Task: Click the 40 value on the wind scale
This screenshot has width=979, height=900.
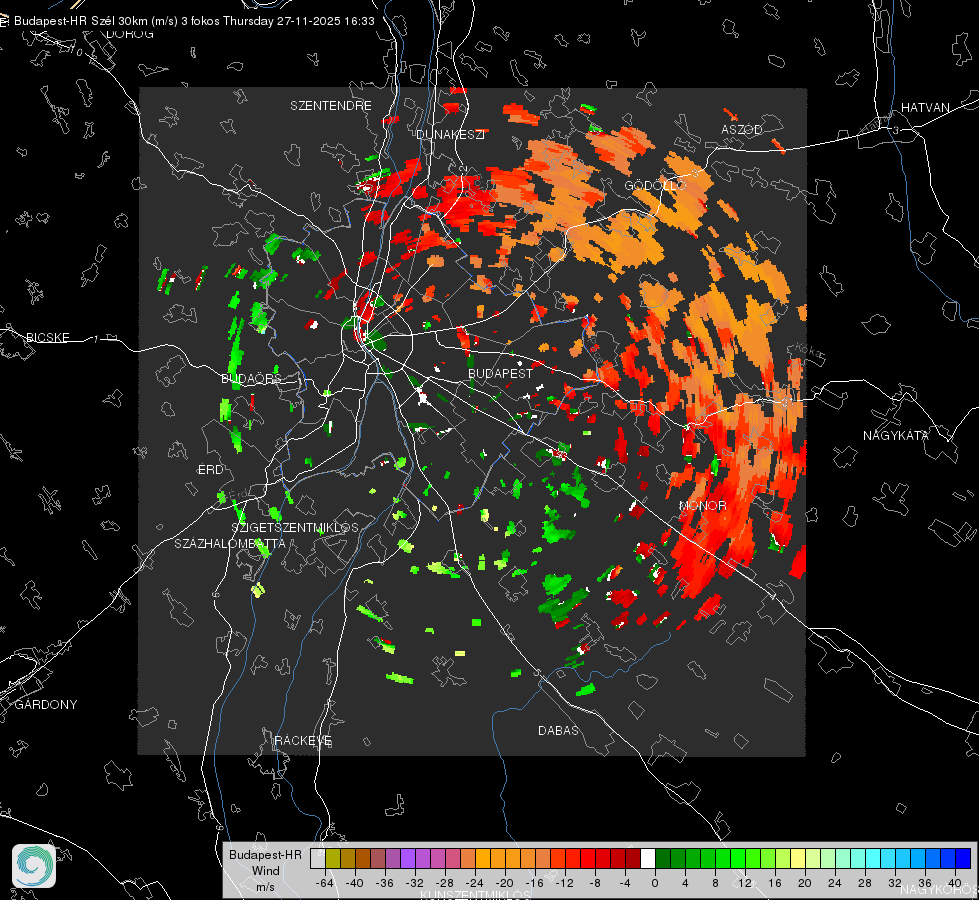Action: [x=955, y=883]
